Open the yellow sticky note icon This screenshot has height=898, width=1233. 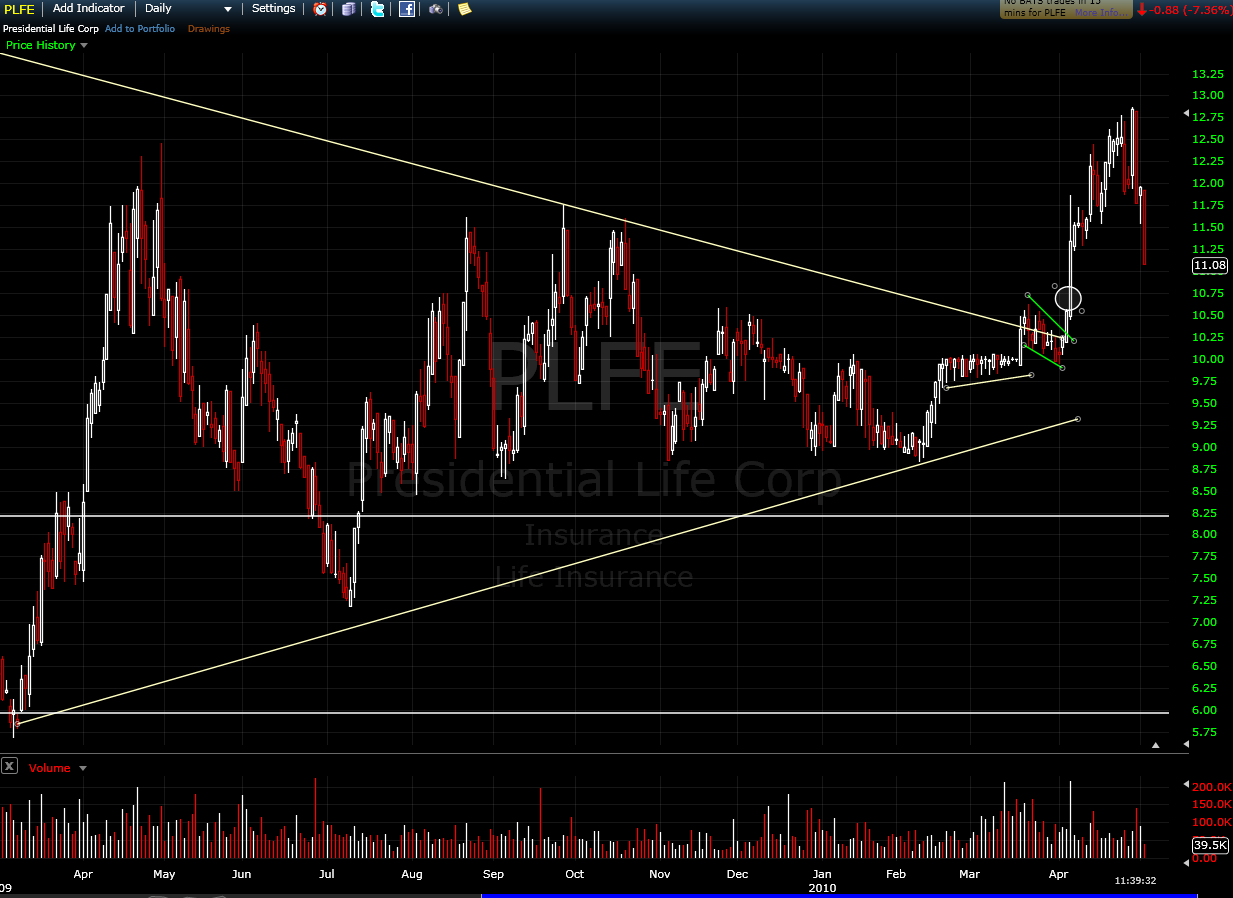(x=464, y=9)
